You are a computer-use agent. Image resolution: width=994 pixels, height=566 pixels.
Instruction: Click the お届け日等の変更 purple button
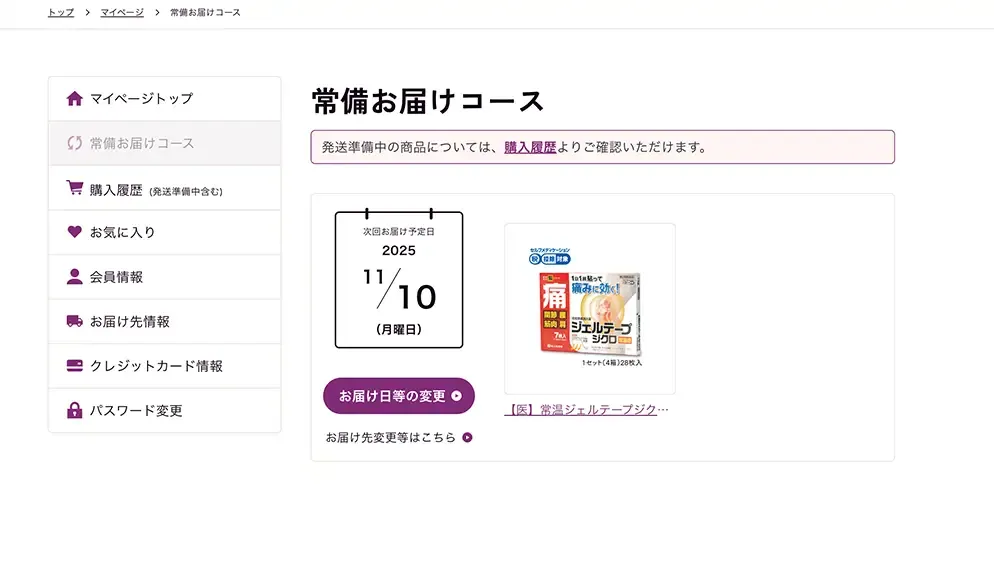[x=399, y=396]
